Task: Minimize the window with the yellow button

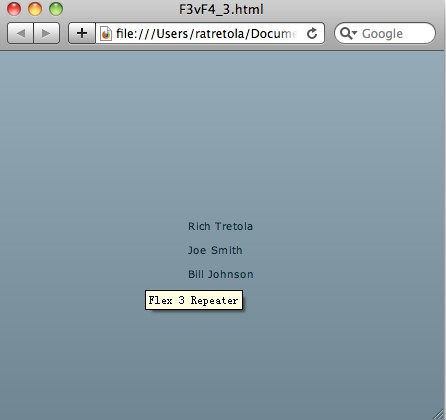Action: coord(35,9)
